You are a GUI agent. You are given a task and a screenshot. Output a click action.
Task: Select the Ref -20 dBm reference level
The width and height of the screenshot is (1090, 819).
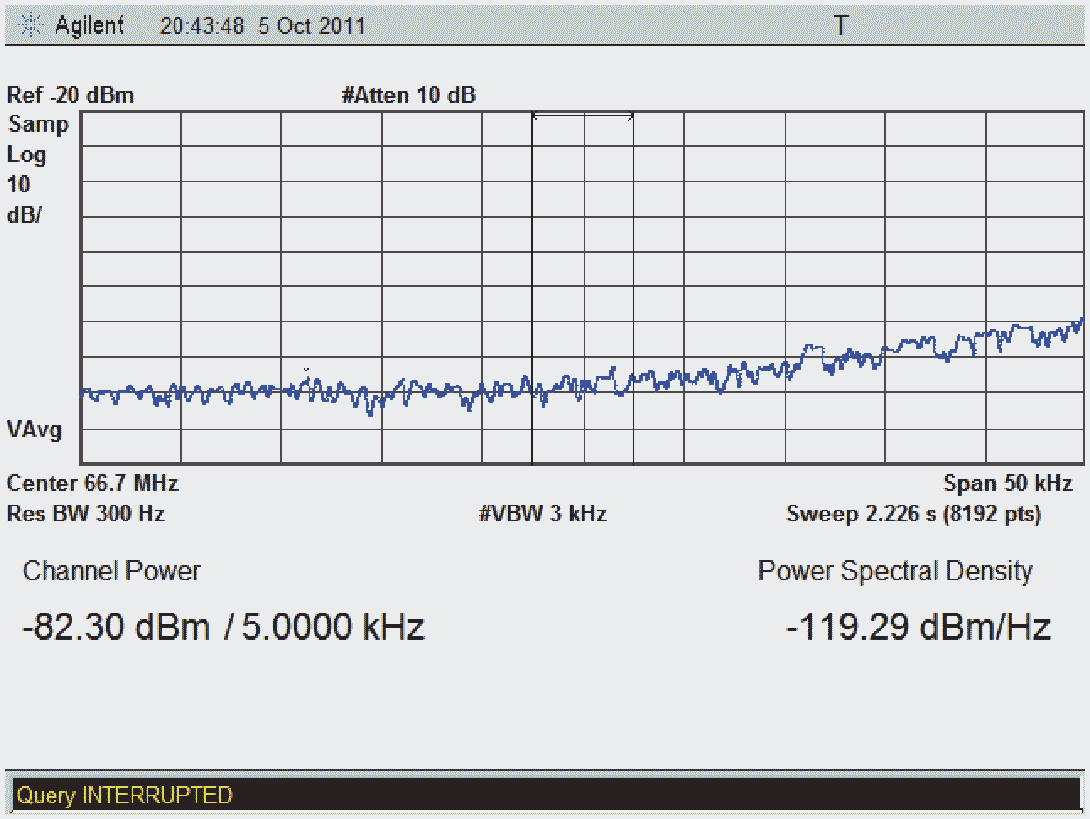70,96
